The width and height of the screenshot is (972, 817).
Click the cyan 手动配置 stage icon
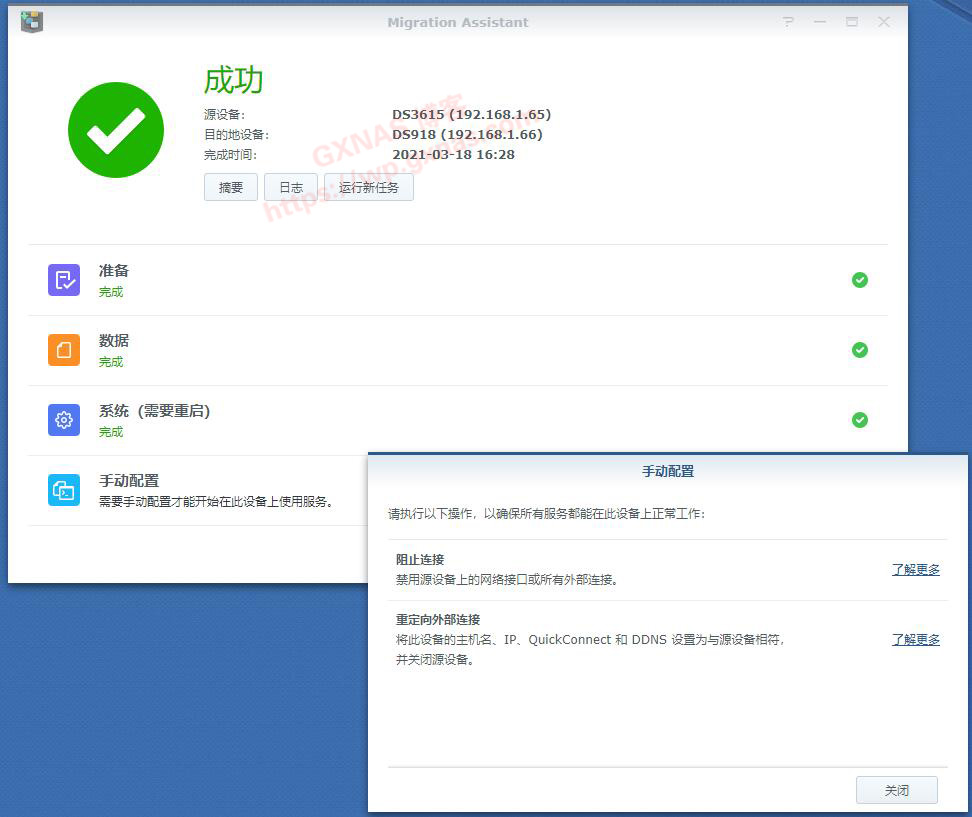click(64, 490)
